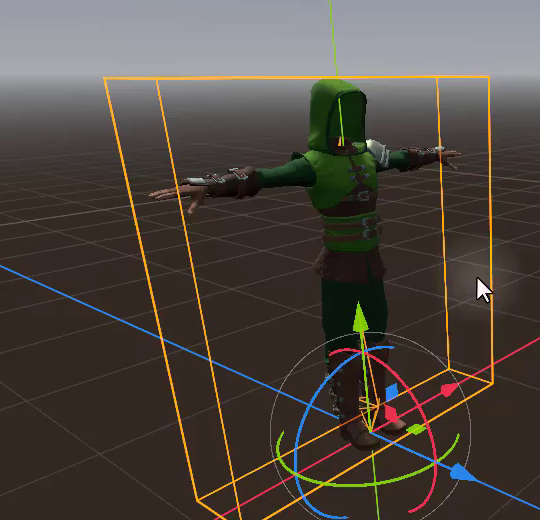The image size is (540, 520).
Task: Select the red square plane handle
Action: coord(391,414)
